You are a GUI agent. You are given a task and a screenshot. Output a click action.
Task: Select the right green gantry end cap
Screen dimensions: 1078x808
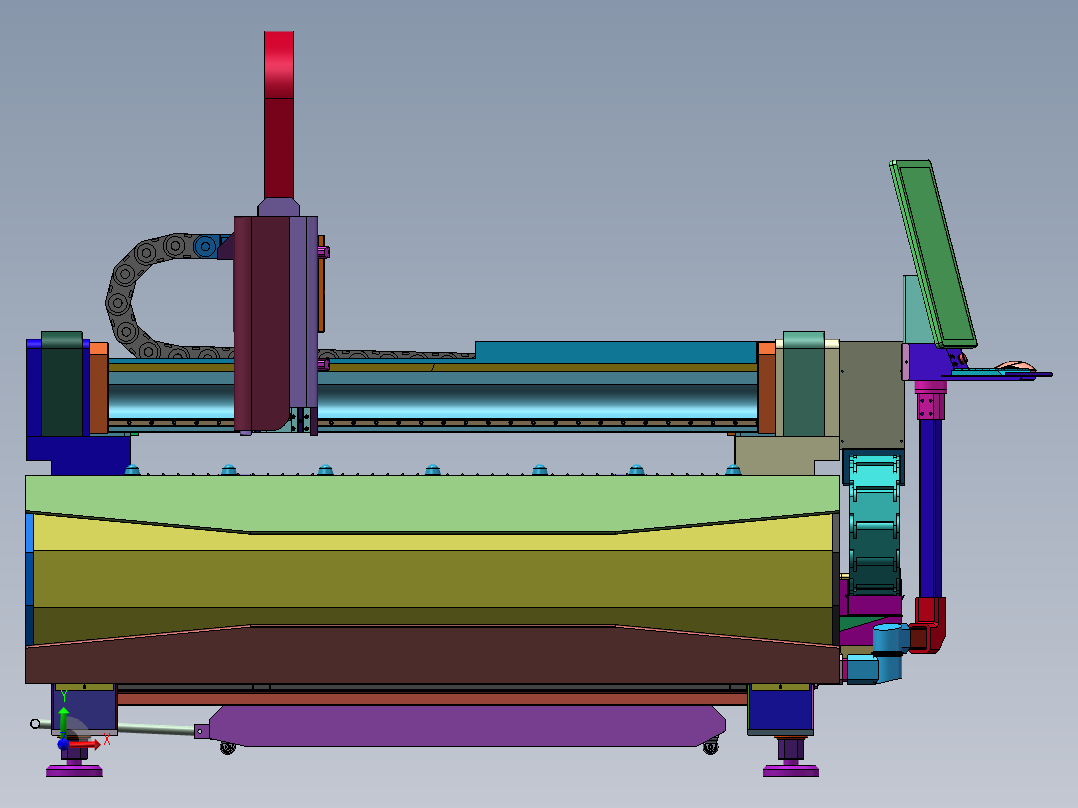point(804,384)
